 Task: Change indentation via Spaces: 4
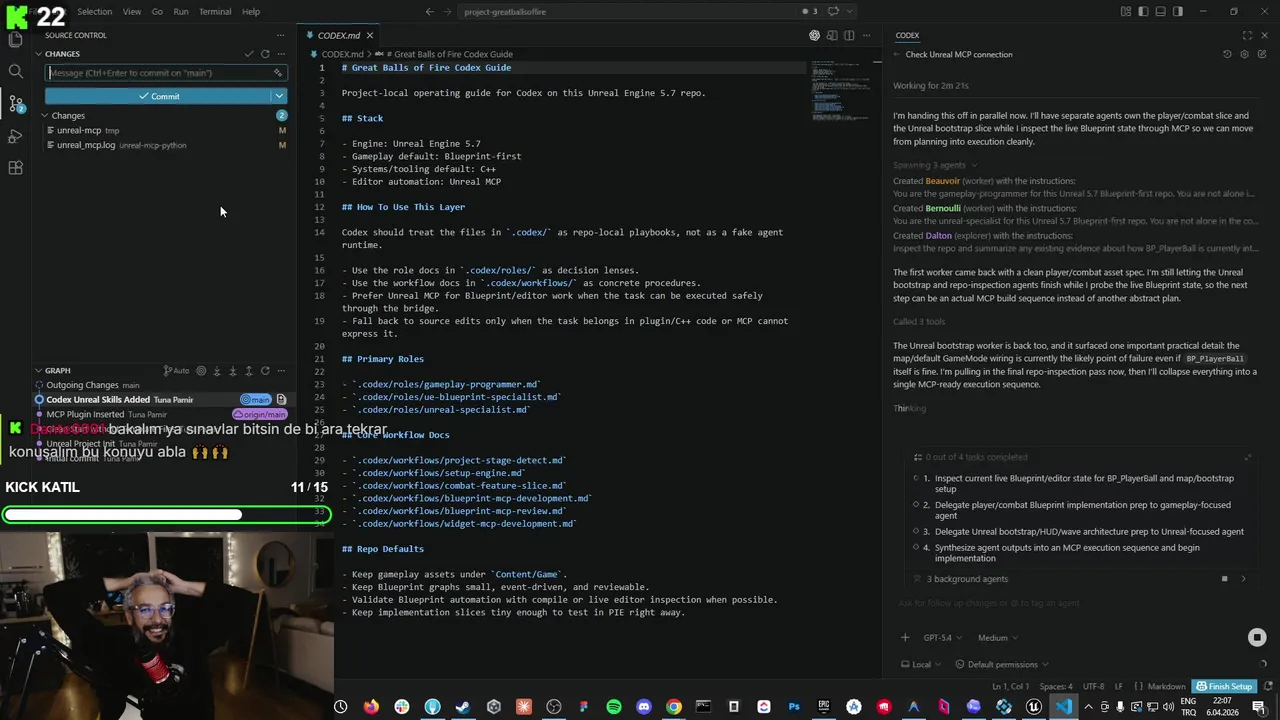1055,687
